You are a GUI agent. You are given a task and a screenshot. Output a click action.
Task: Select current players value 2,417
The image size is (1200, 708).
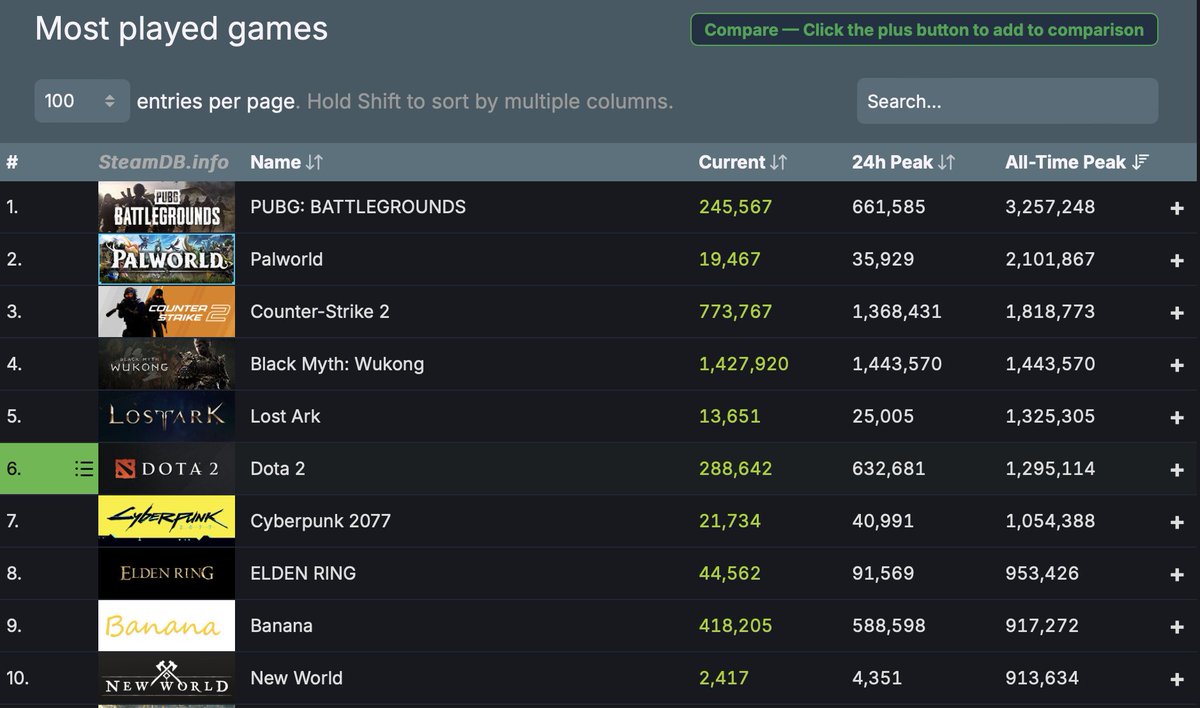723,678
